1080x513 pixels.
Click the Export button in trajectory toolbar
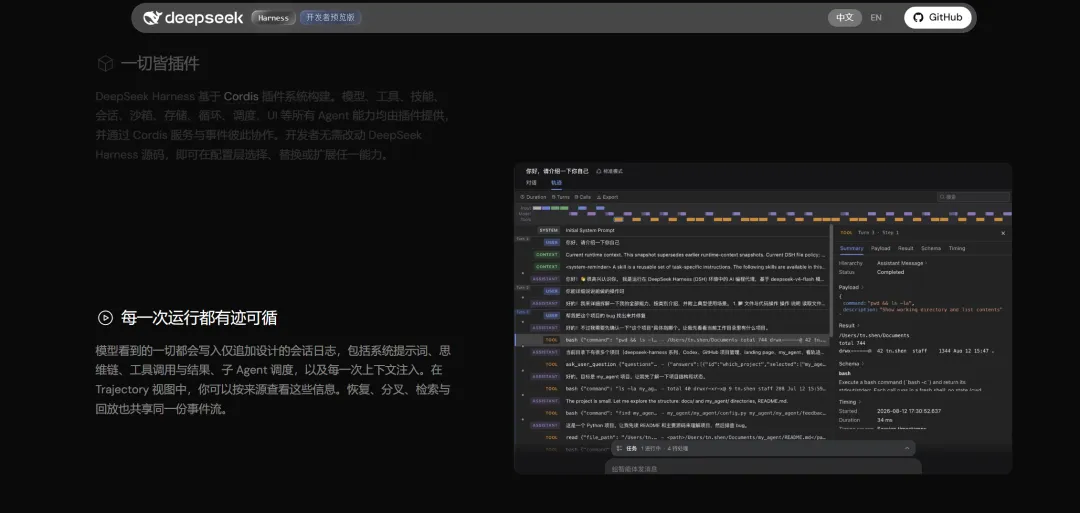click(x=607, y=197)
